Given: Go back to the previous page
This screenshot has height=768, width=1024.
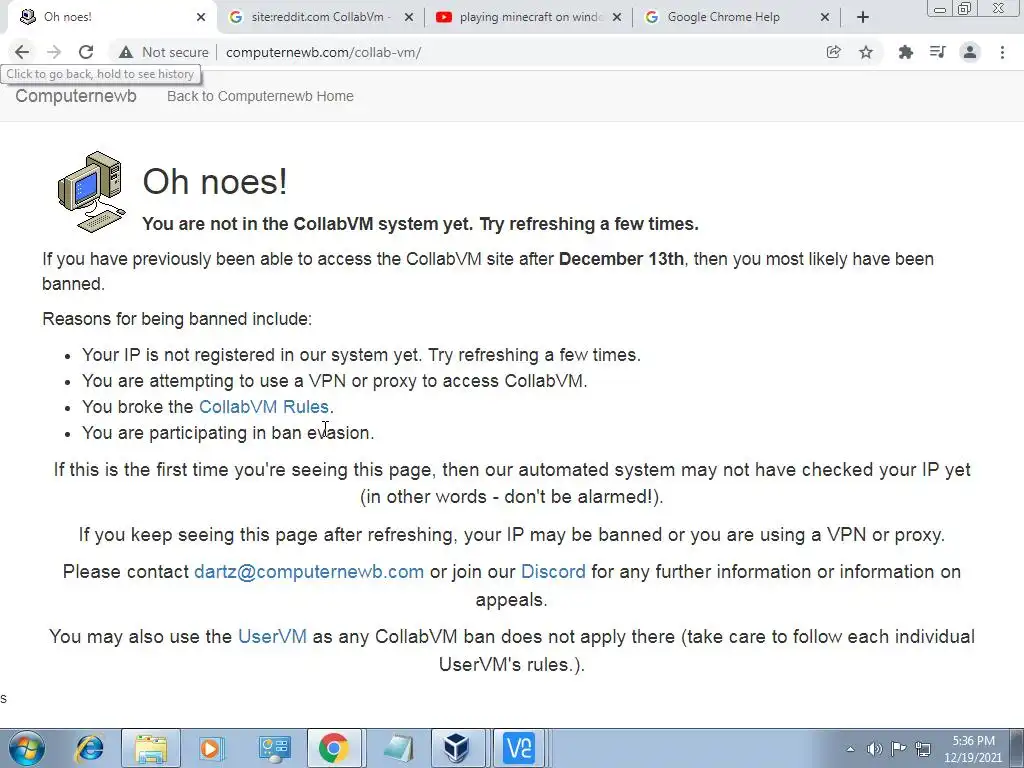Looking at the screenshot, I should (22, 52).
